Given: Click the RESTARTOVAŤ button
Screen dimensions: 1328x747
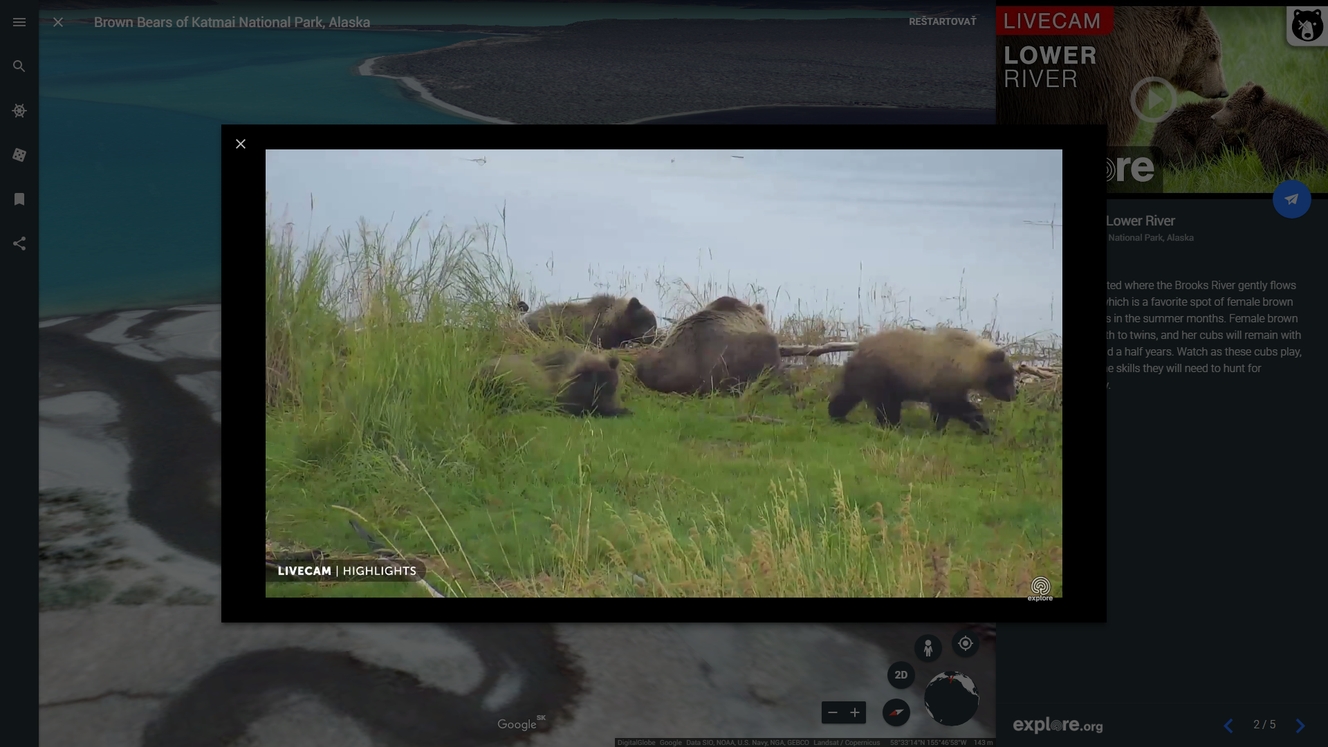Looking at the screenshot, I should (x=942, y=22).
